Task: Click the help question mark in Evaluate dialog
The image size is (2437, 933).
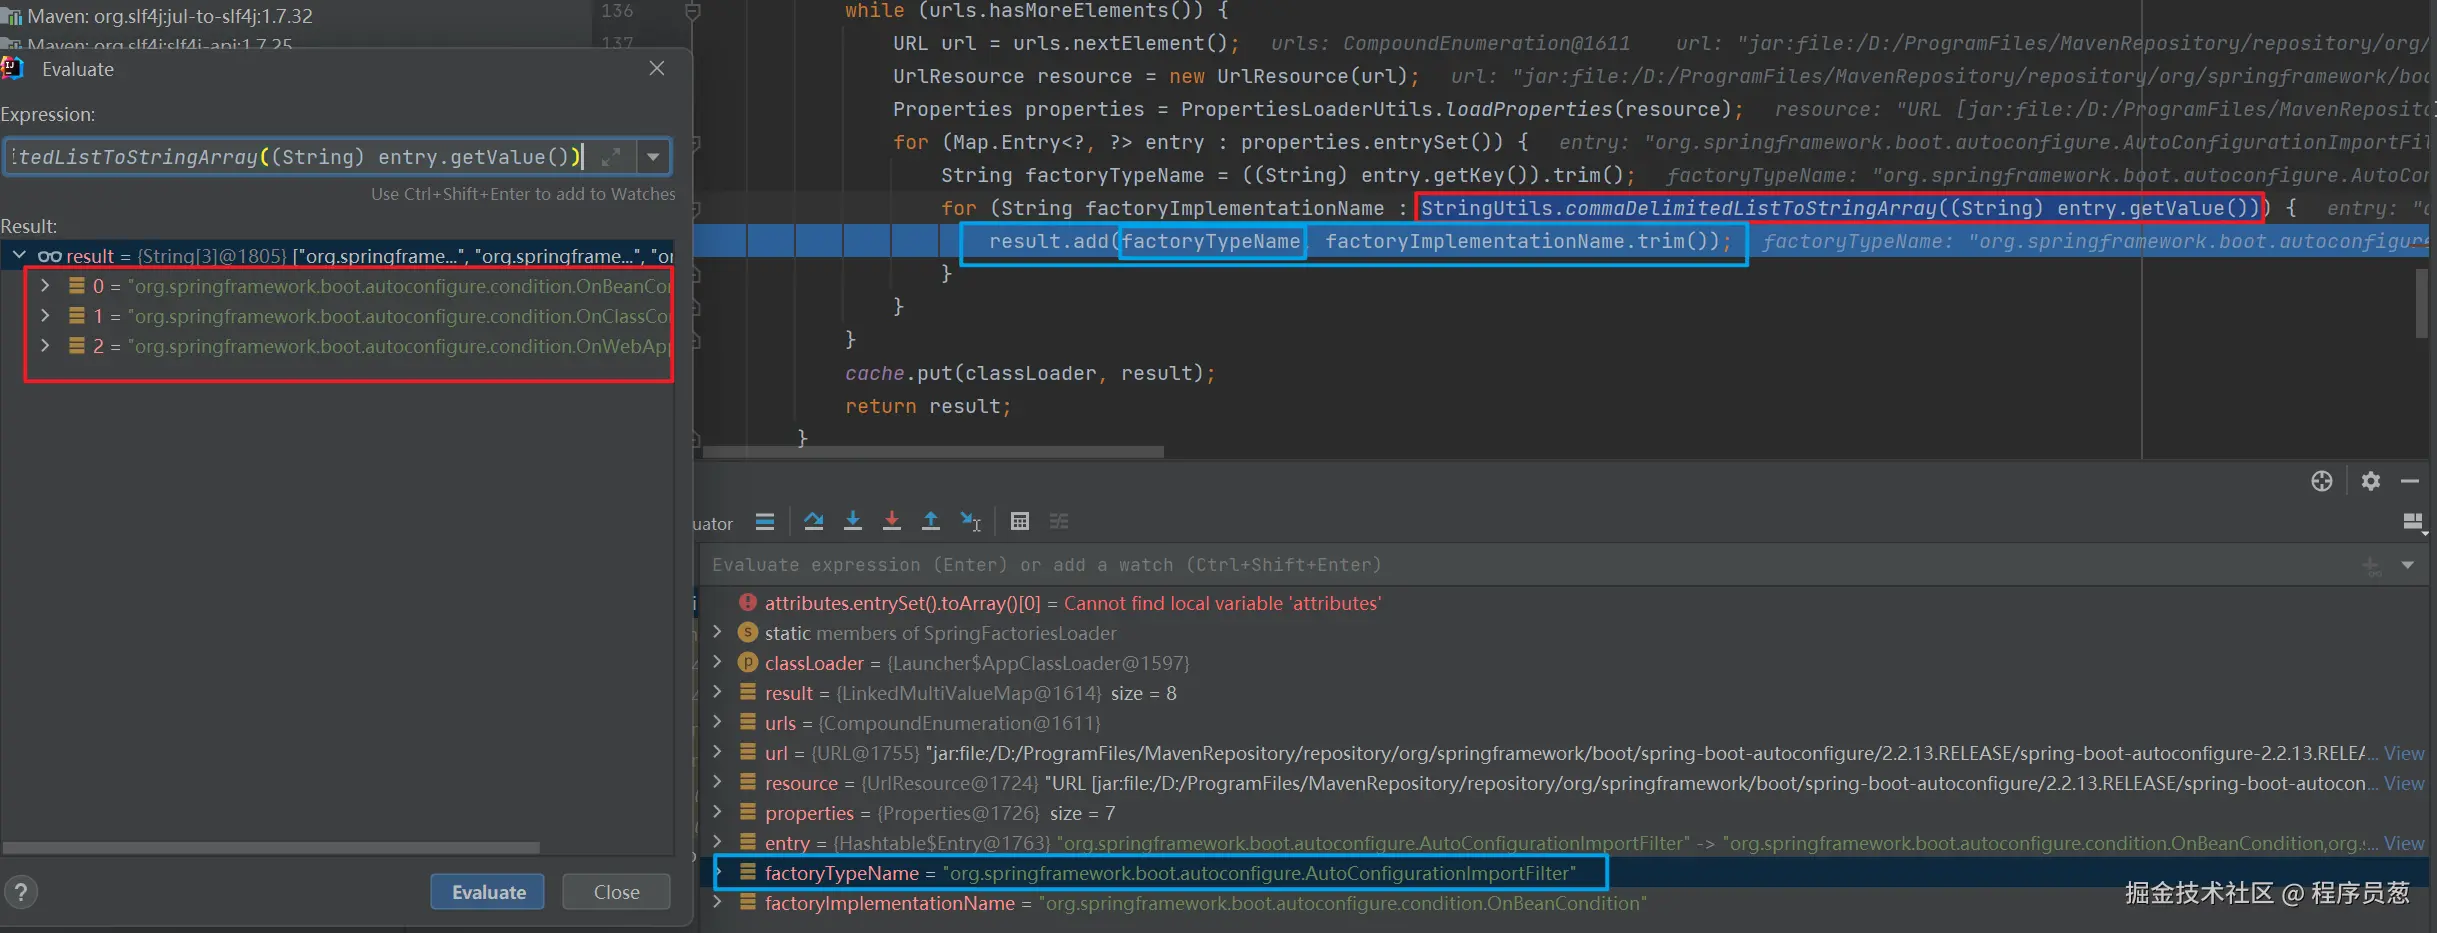Action: tap(21, 891)
